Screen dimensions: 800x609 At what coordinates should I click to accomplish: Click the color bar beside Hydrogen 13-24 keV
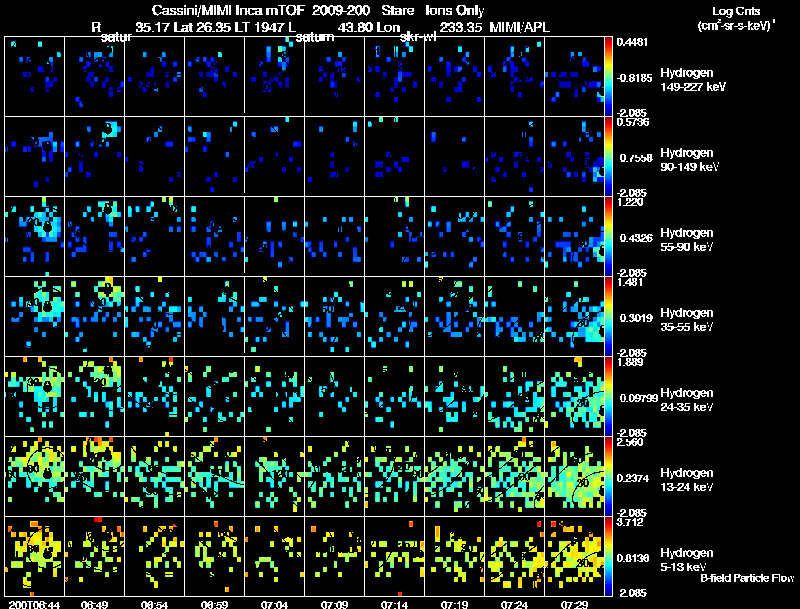[608, 476]
